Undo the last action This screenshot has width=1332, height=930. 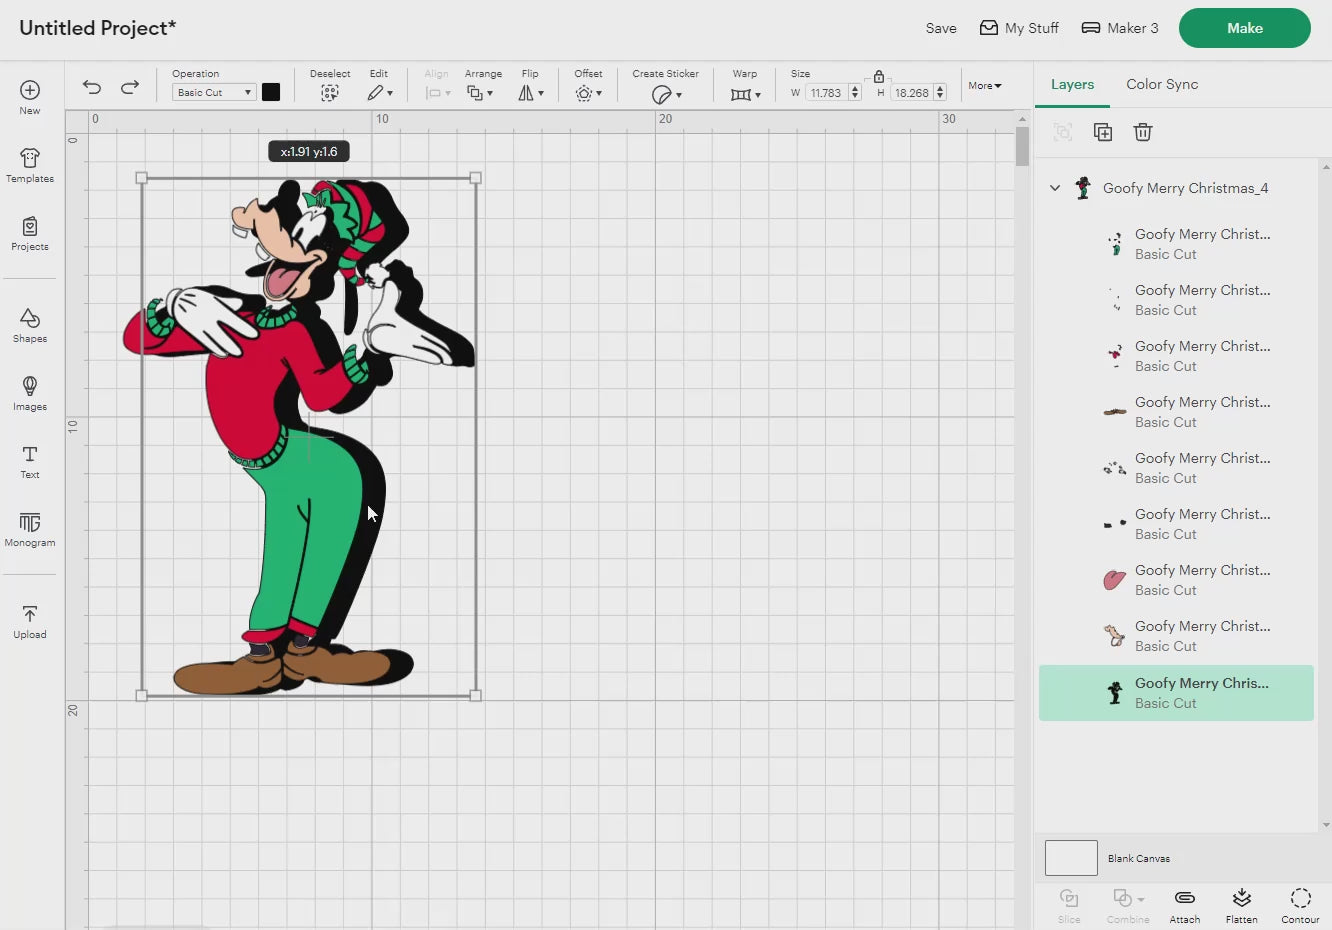(92, 87)
